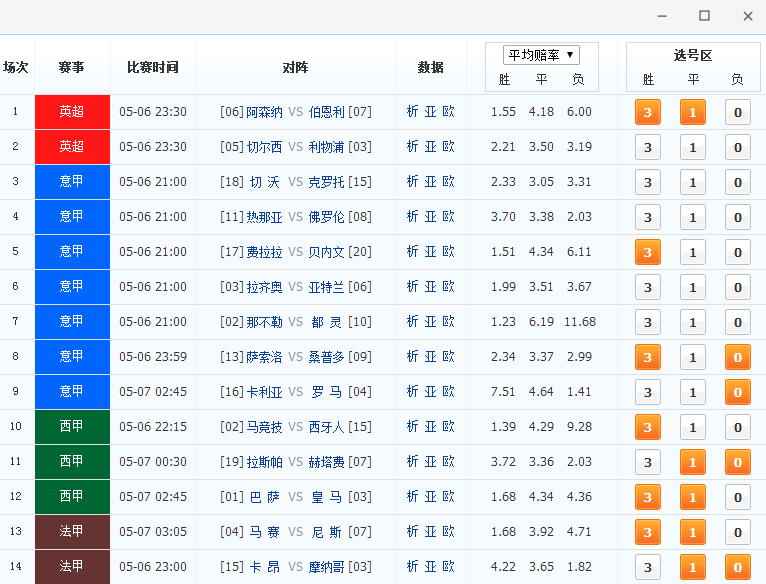Click the 法甲 league tag in row 13
Viewport: 766px width, 584px height.
[72, 532]
